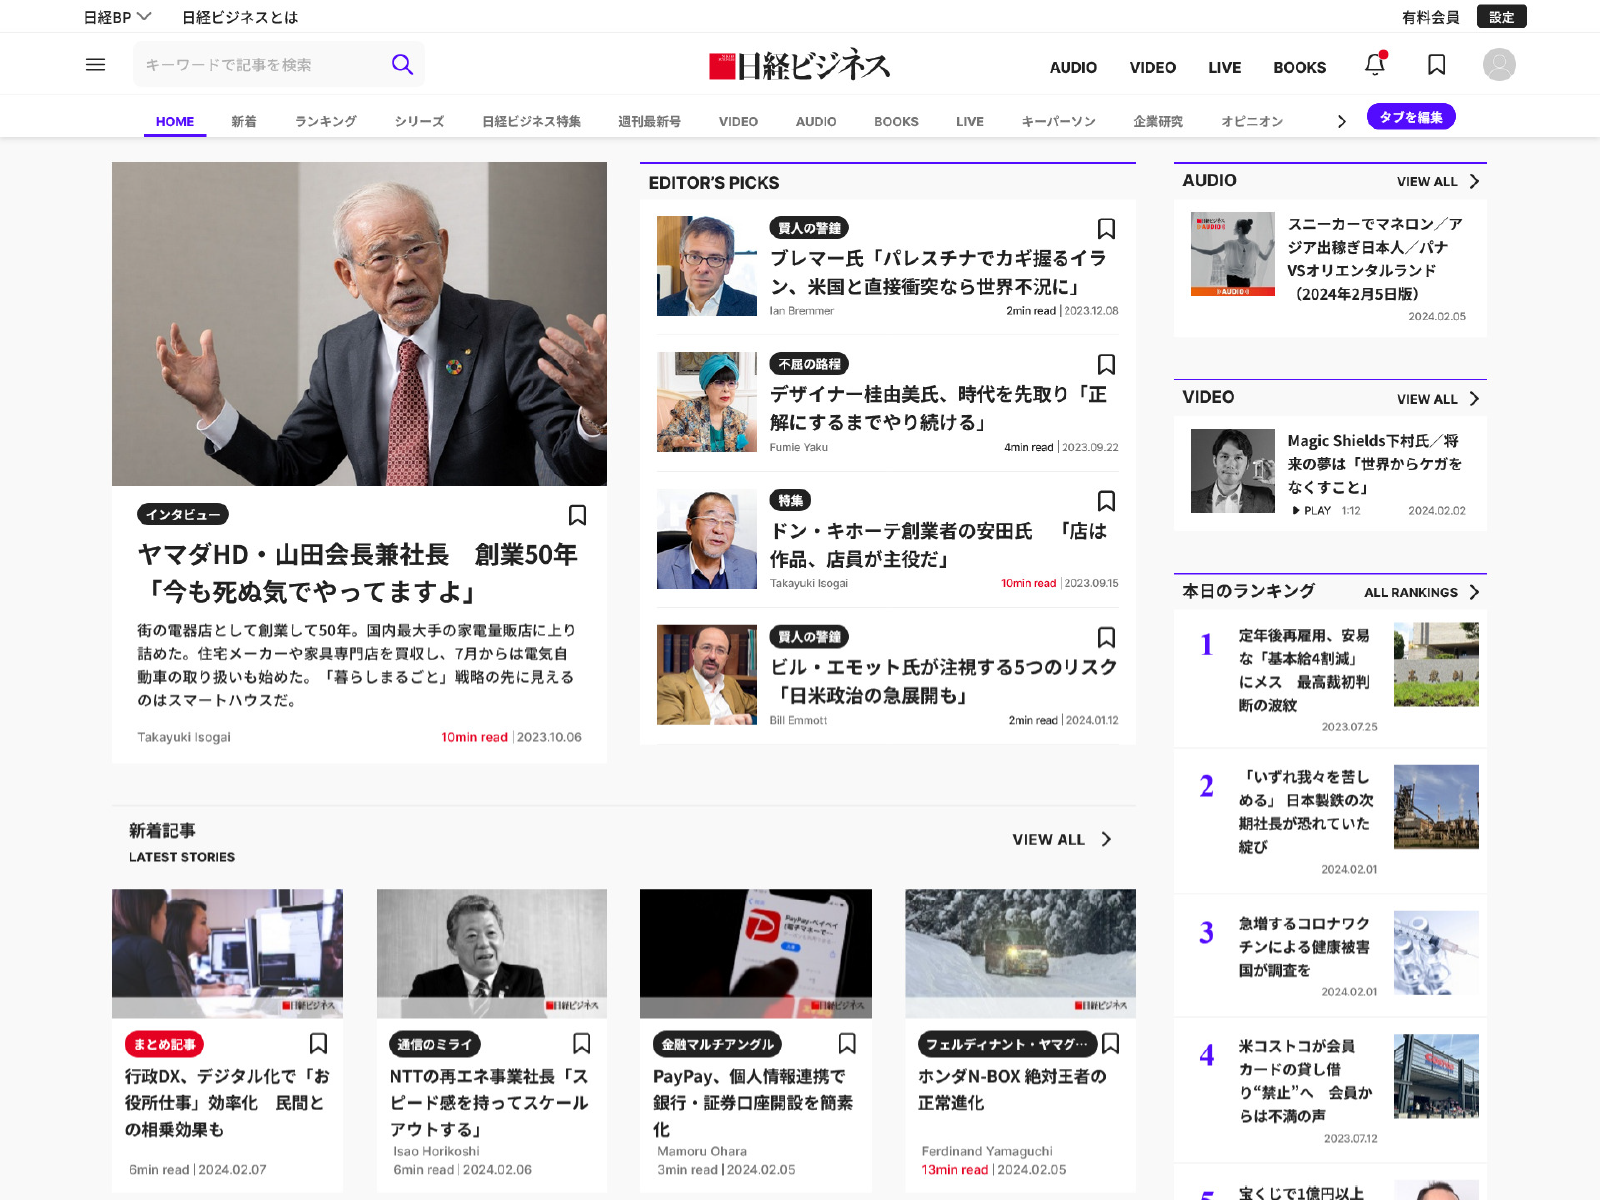Viewport: 1600px width, 1200px height.
Task: Expand the 日経BP dropdown
Action: point(117,17)
